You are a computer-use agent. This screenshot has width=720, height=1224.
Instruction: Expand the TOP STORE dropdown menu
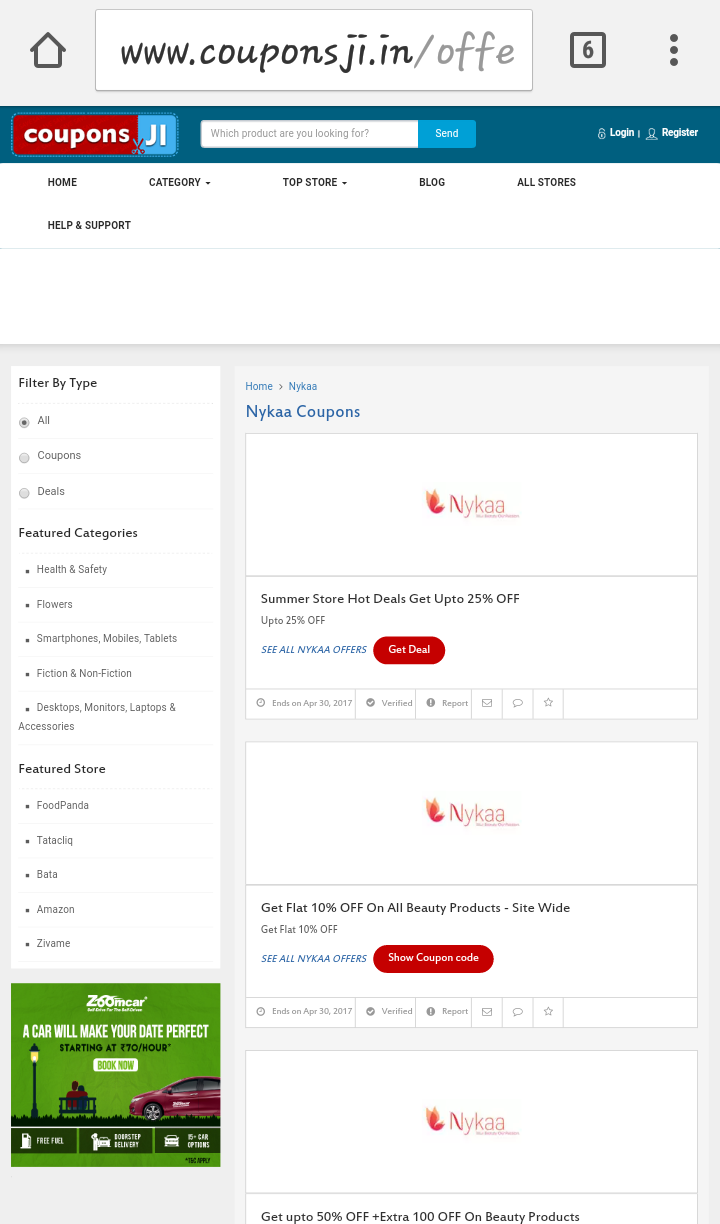[315, 183]
